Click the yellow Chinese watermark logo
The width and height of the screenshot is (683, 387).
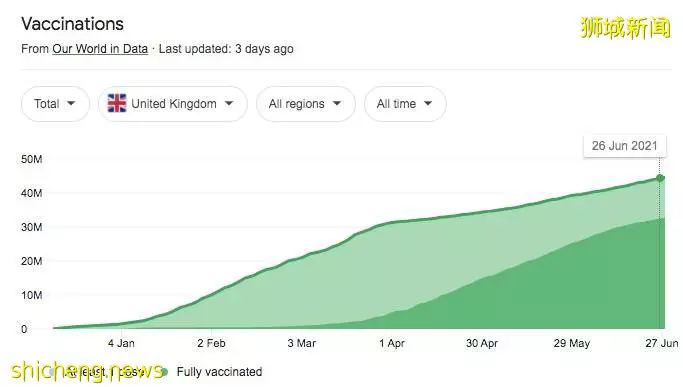click(x=625, y=27)
